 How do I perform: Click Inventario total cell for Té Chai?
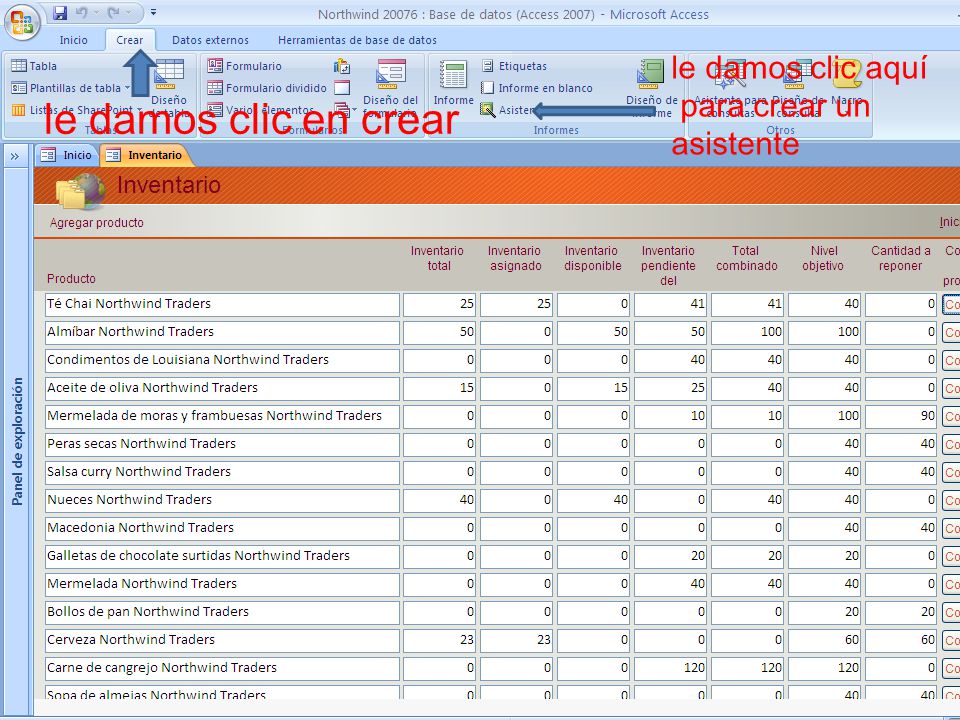tap(439, 304)
